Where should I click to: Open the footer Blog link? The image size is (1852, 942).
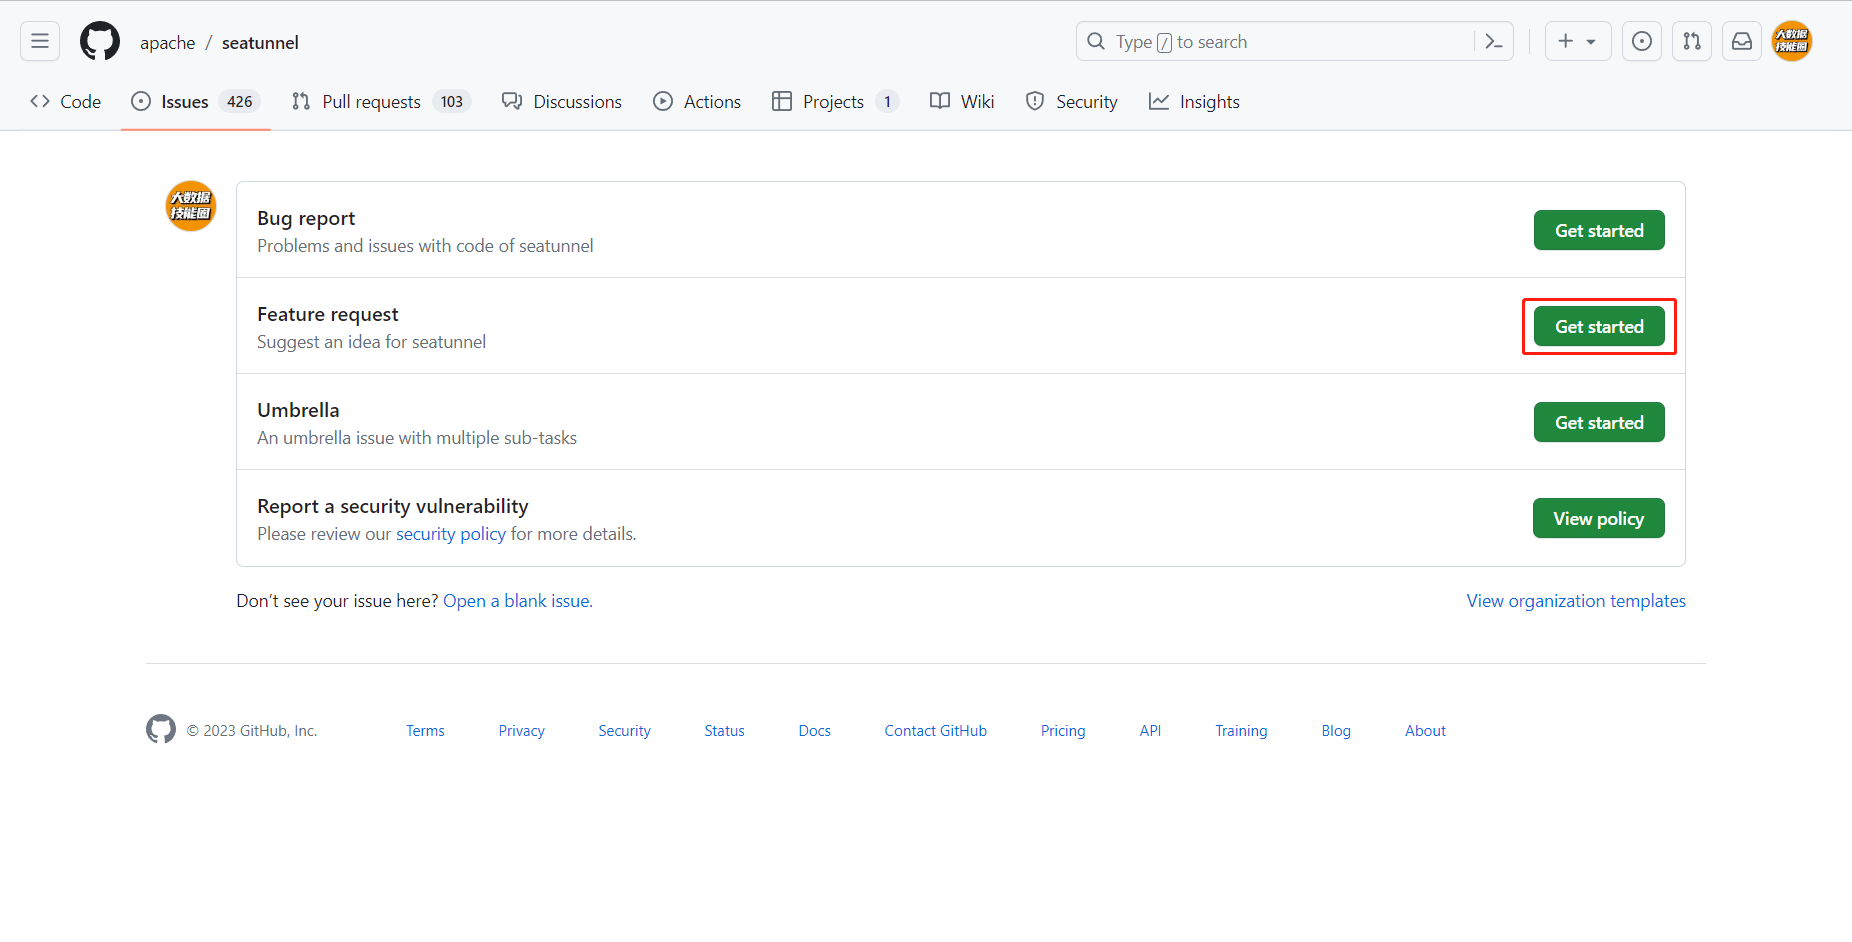click(x=1336, y=731)
